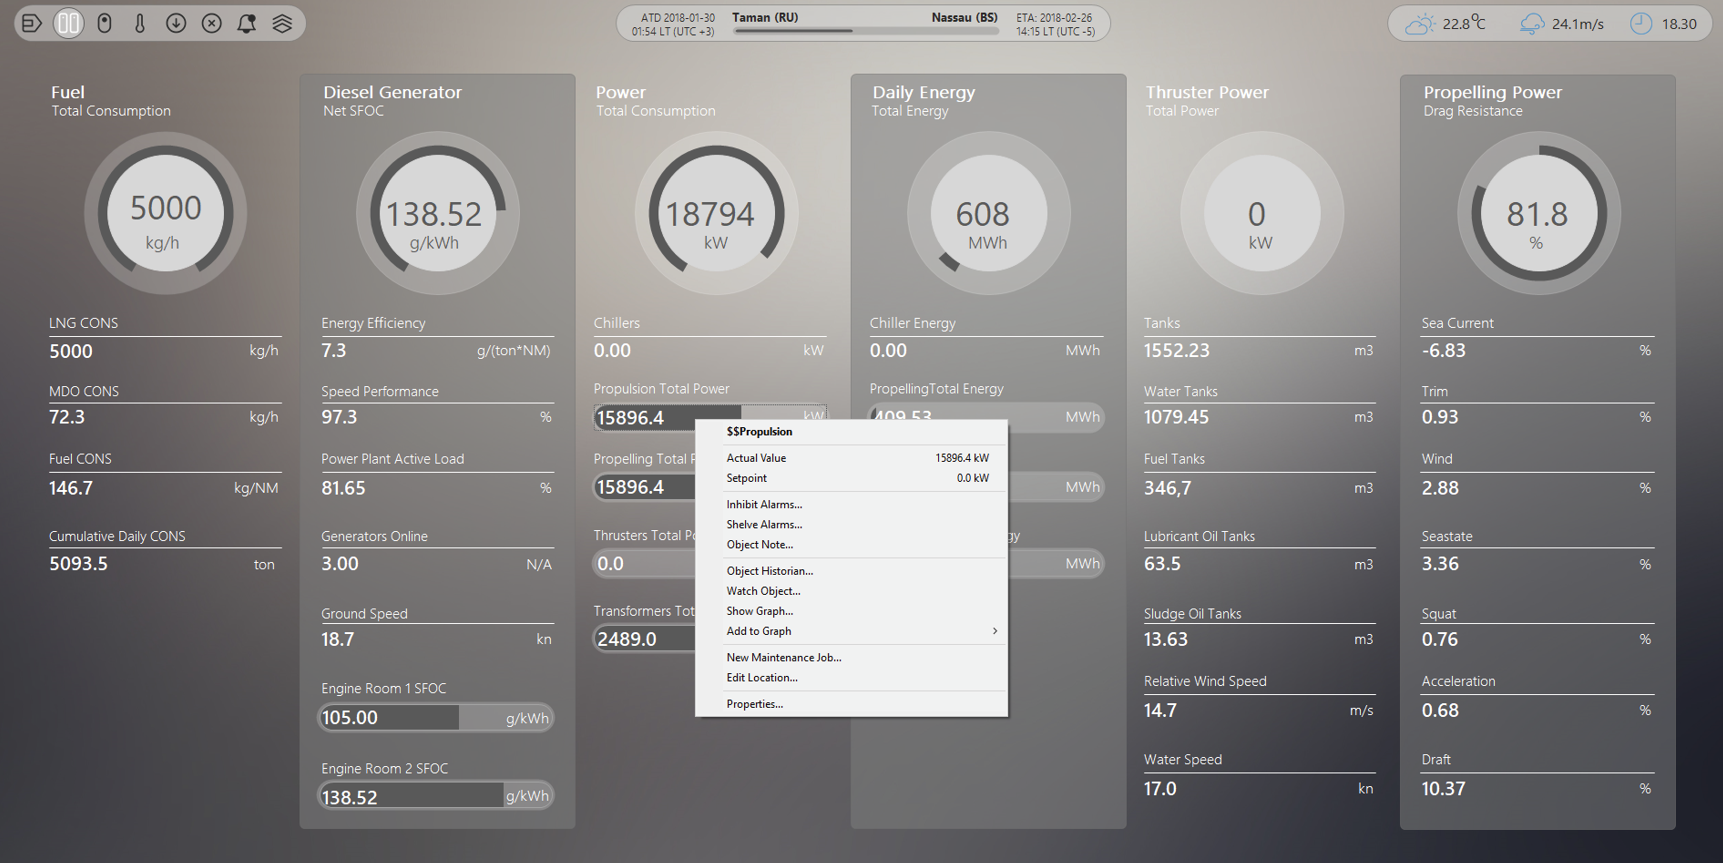Click the Power Plant Active Load value 81.65

343,488
